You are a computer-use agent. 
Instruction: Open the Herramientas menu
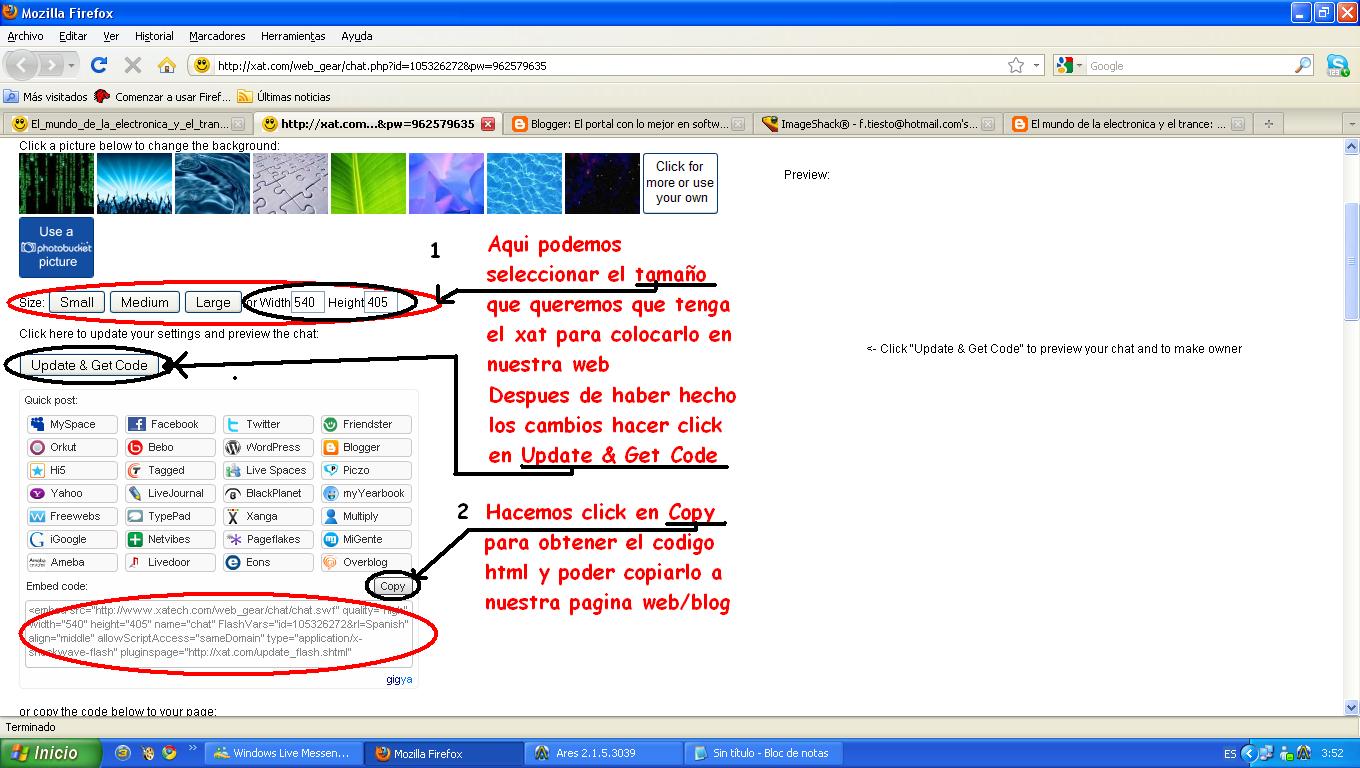coord(293,36)
